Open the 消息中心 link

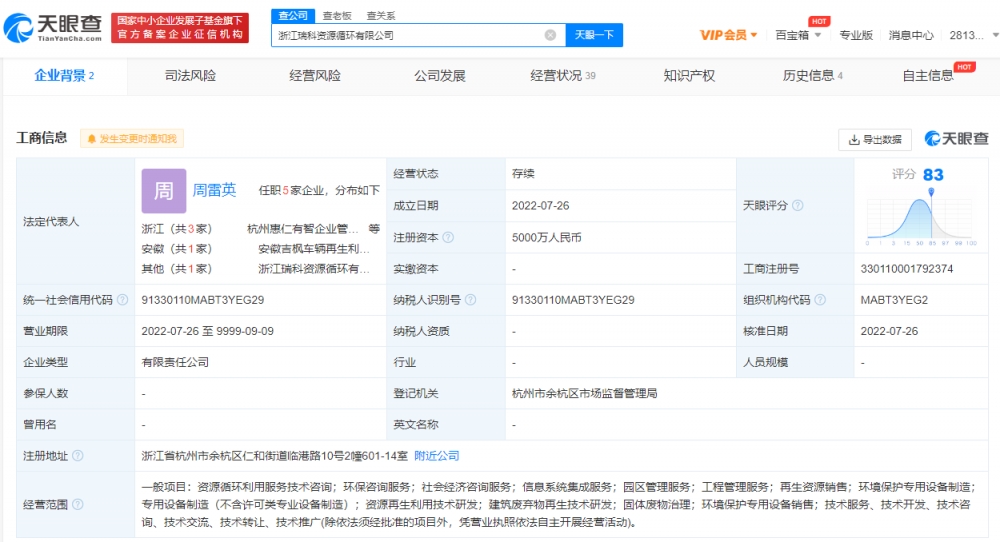[x=911, y=35]
